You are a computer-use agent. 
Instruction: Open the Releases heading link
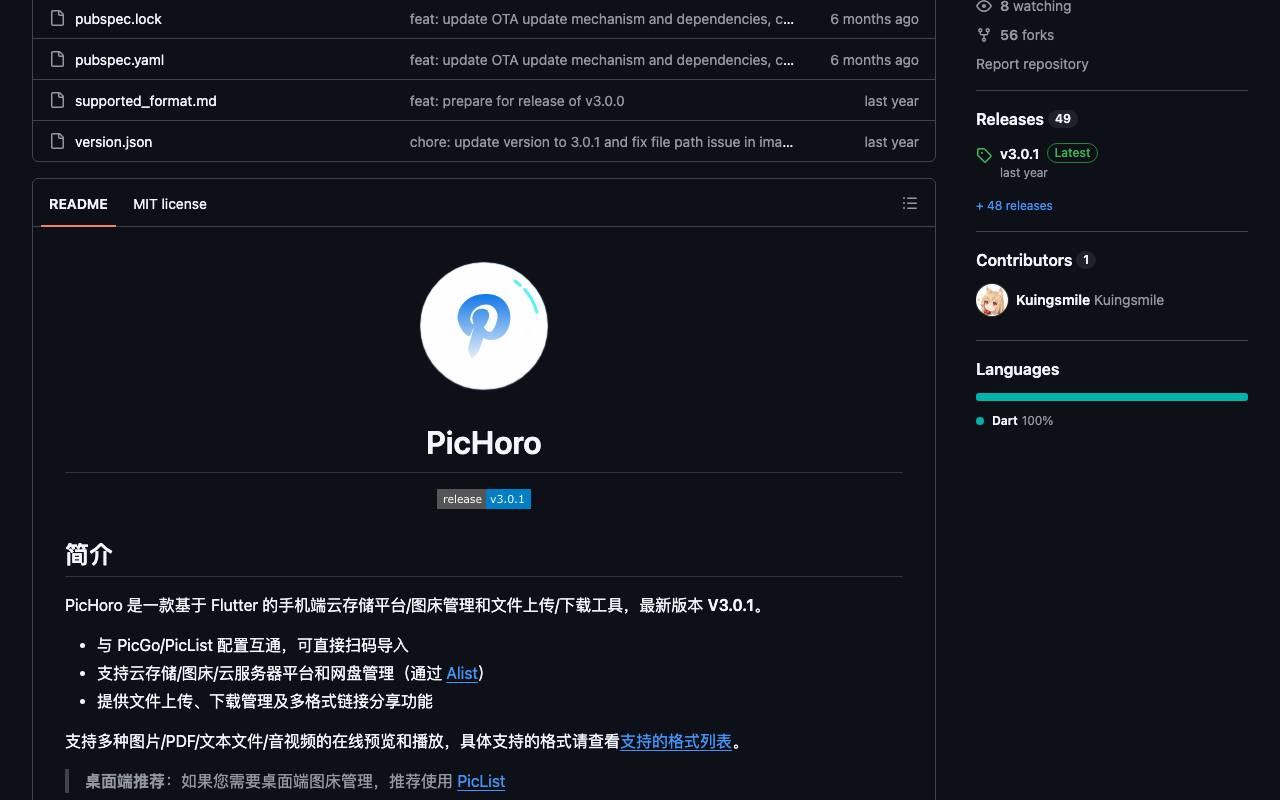(1010, 119)
